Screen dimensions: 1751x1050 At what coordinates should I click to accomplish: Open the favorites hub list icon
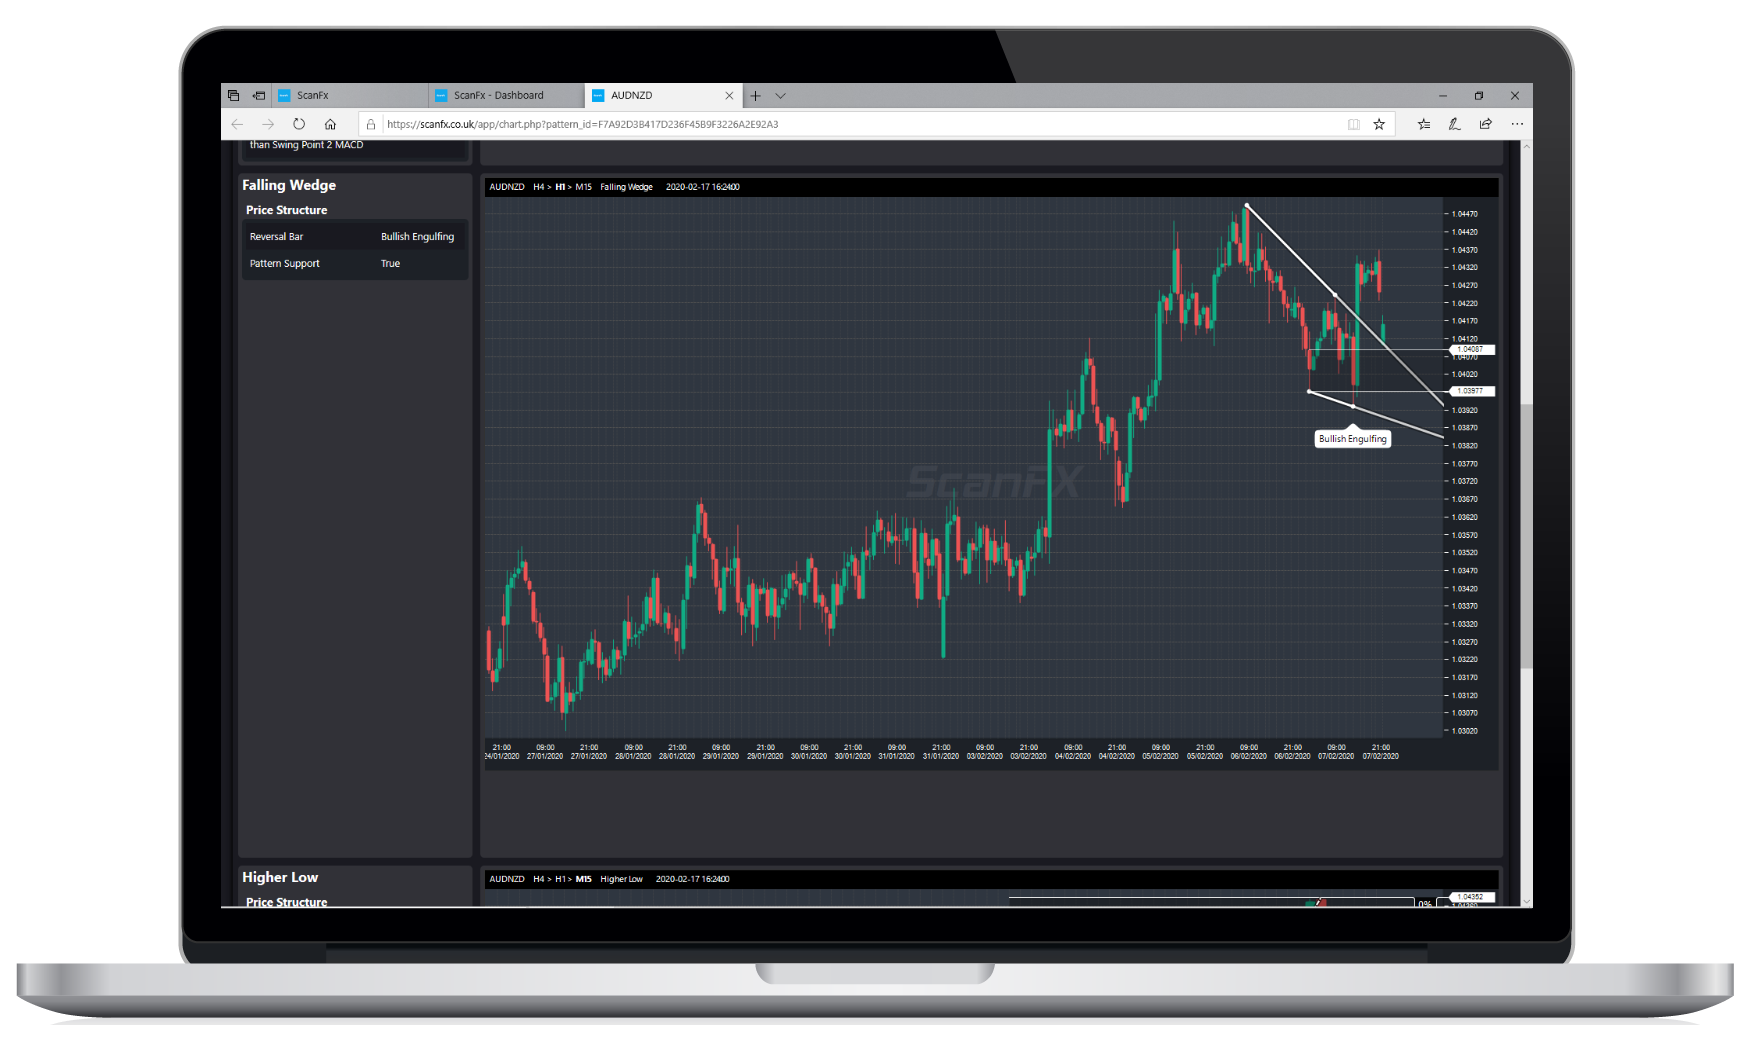(1423, 124)
